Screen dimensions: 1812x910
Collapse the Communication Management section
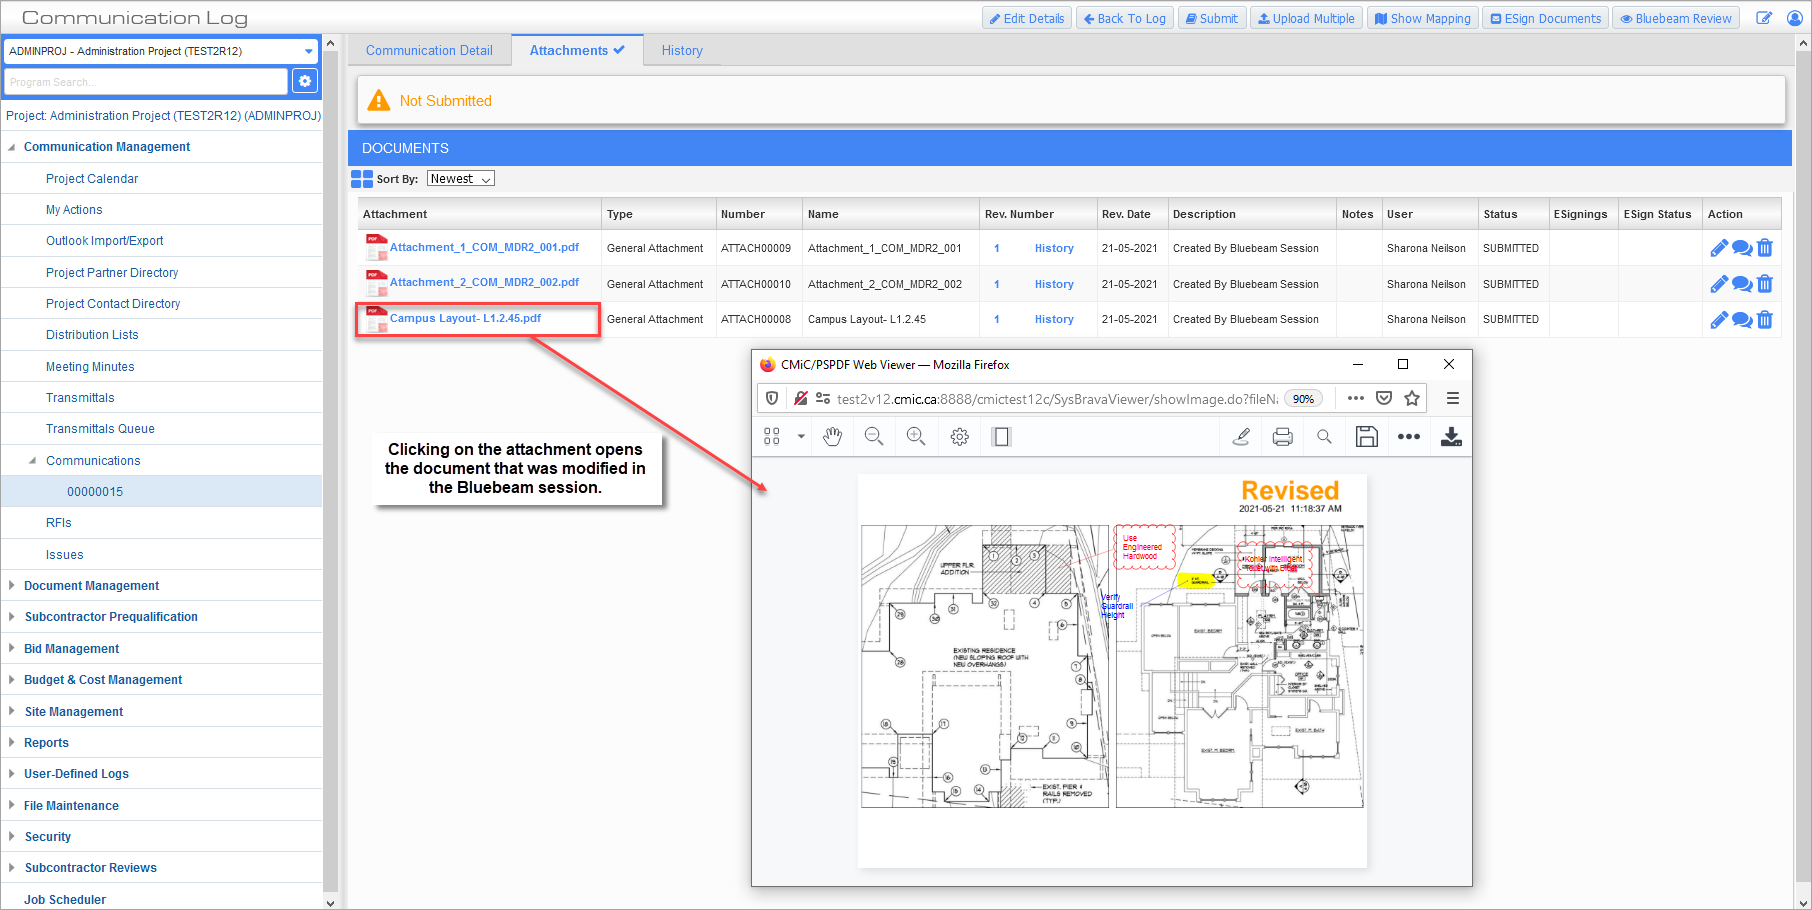11,147
